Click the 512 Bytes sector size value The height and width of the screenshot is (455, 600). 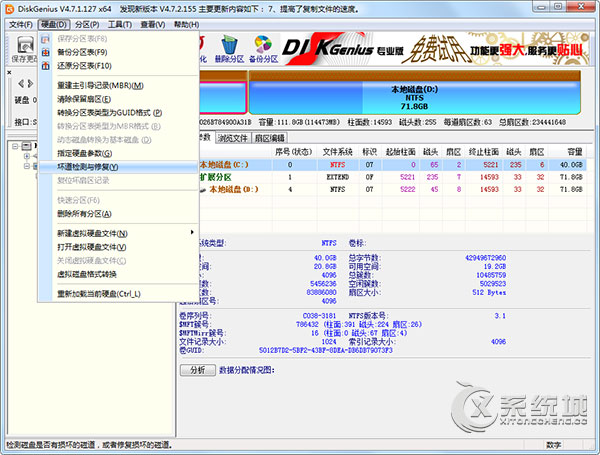[x=489, y=292]
